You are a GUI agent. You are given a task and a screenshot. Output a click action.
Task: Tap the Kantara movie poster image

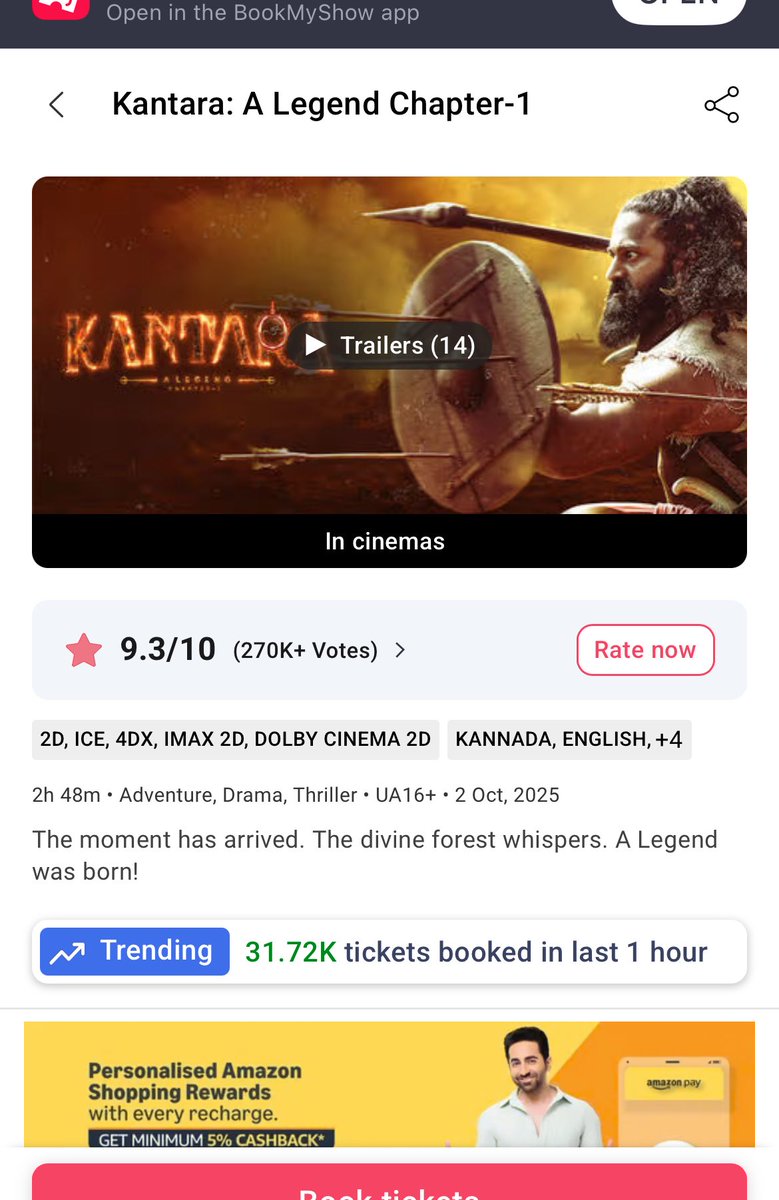pyautogui.click(x=389, y=346)
